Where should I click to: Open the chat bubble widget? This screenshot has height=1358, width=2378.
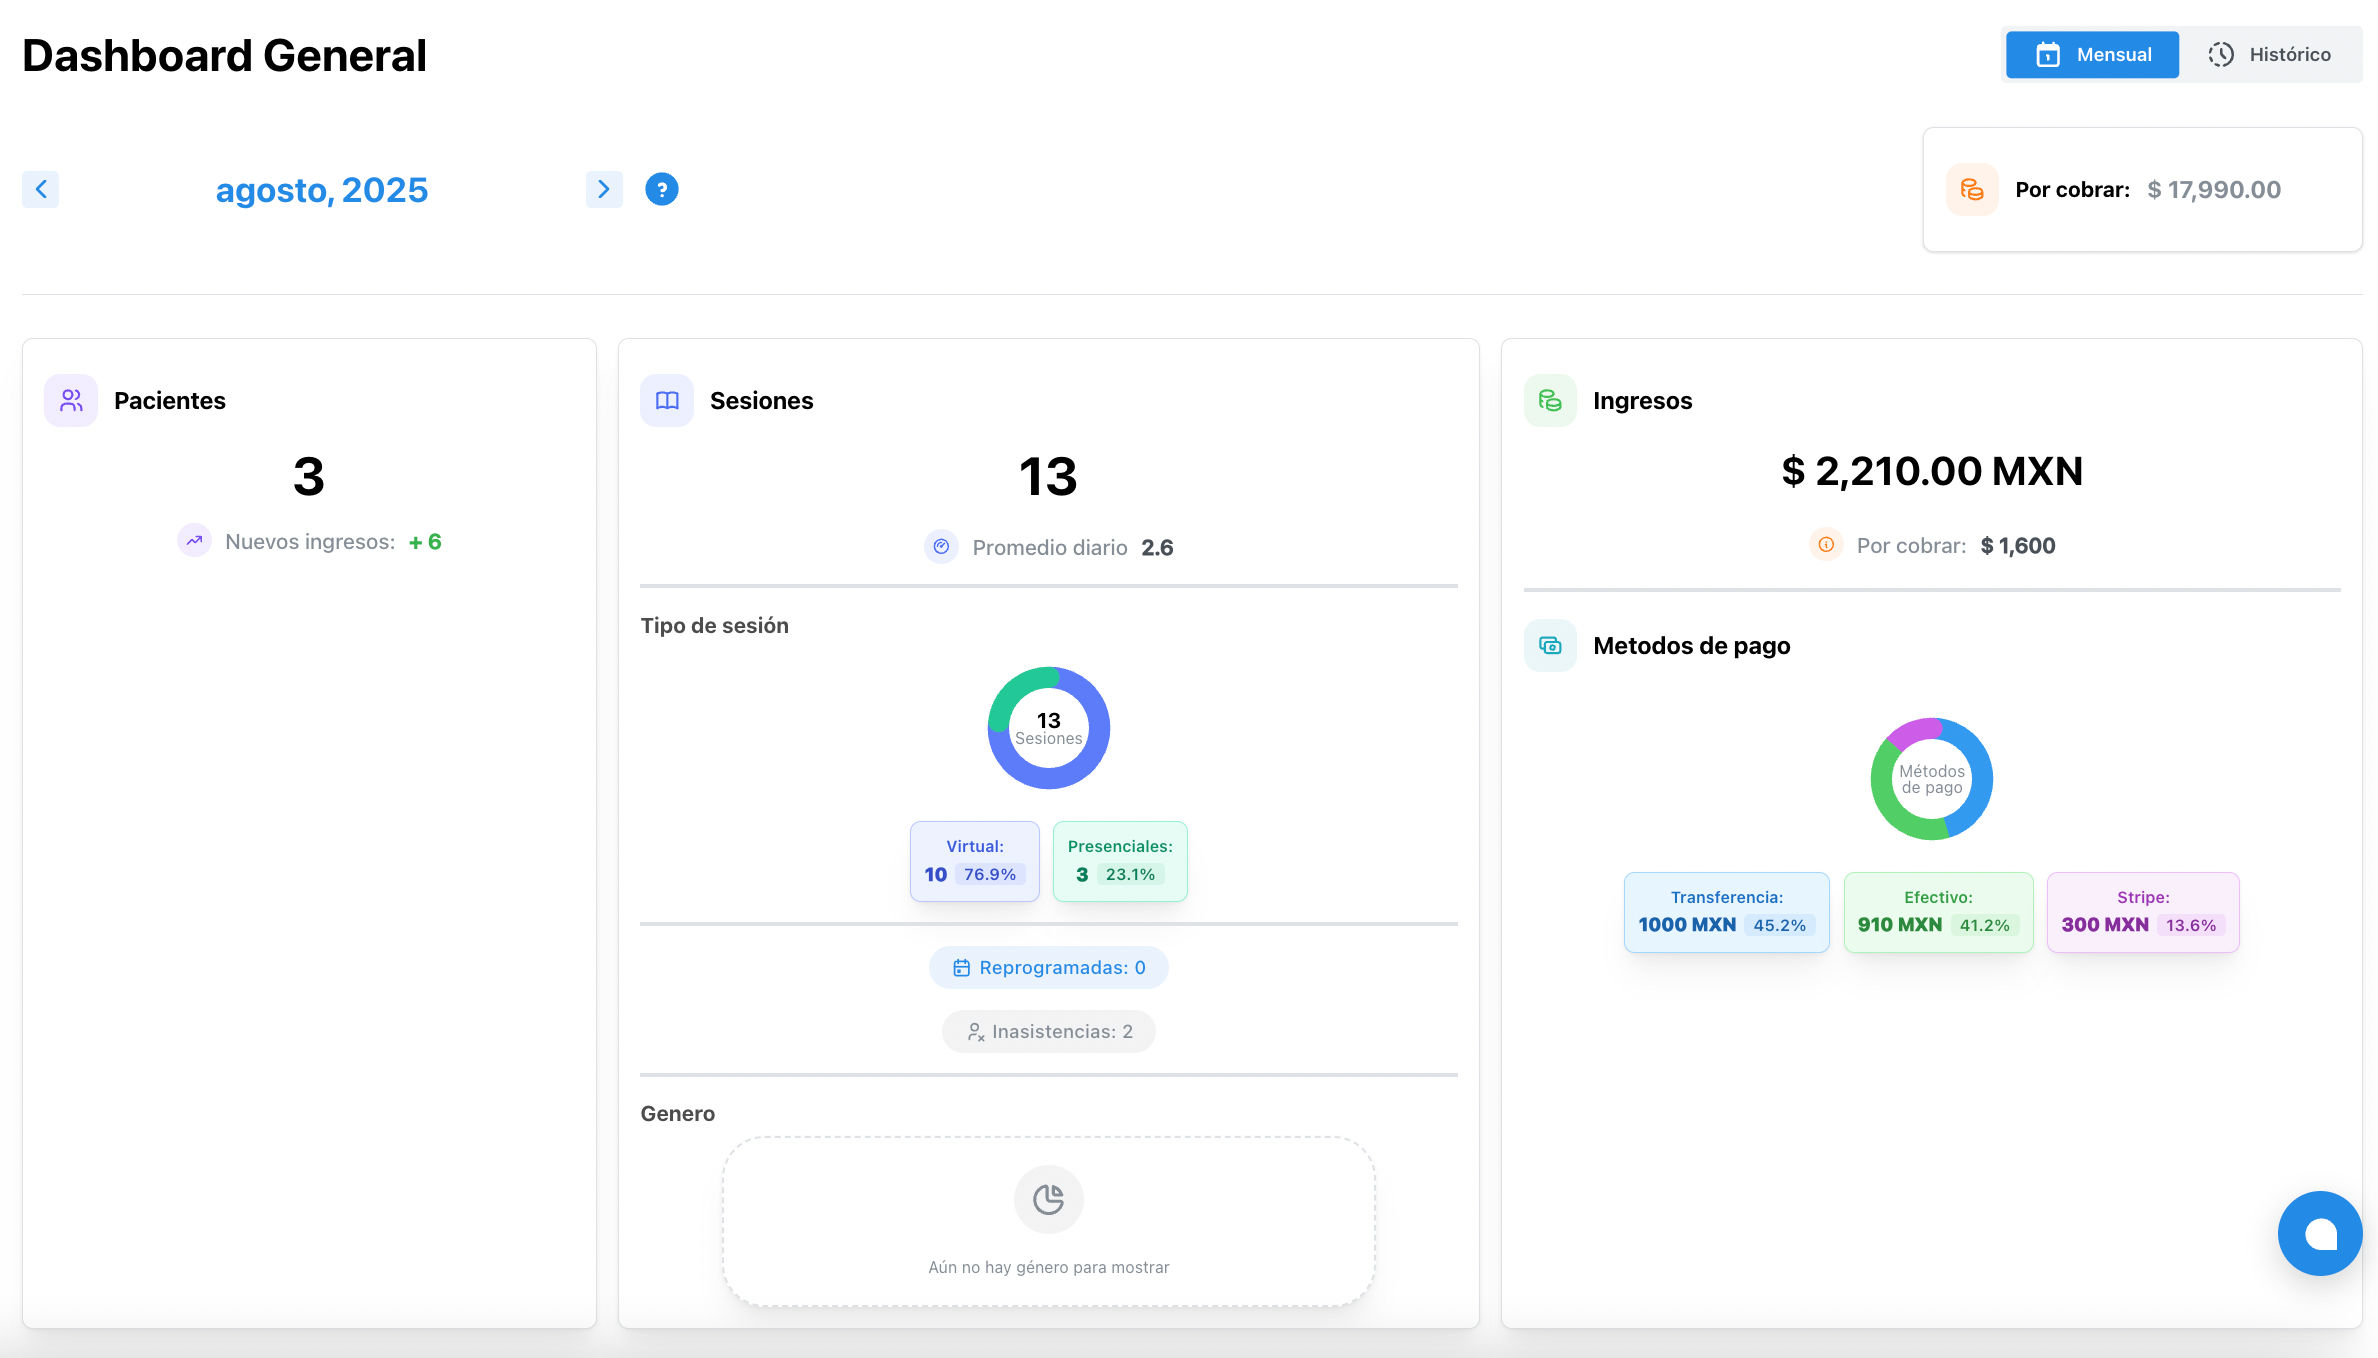coord(2319,1233)
